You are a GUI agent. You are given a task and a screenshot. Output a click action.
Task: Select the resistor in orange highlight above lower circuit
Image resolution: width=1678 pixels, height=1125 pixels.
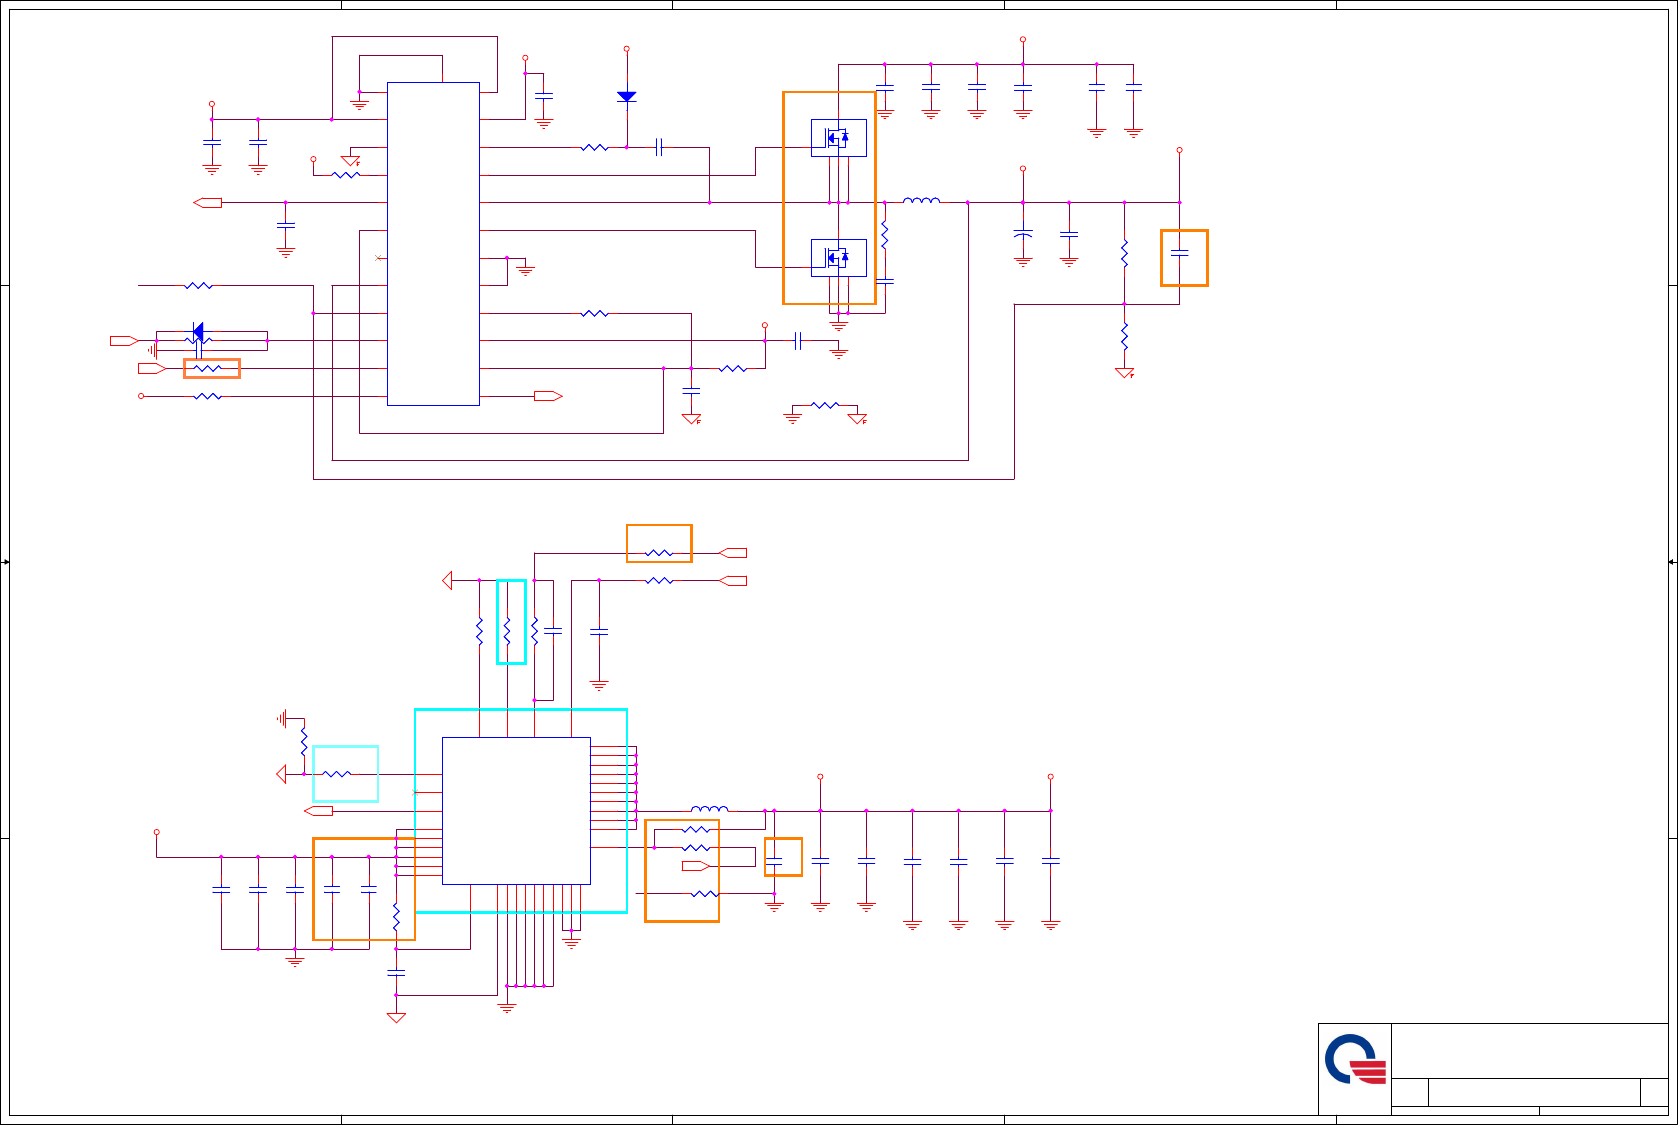tap(659, 553)
